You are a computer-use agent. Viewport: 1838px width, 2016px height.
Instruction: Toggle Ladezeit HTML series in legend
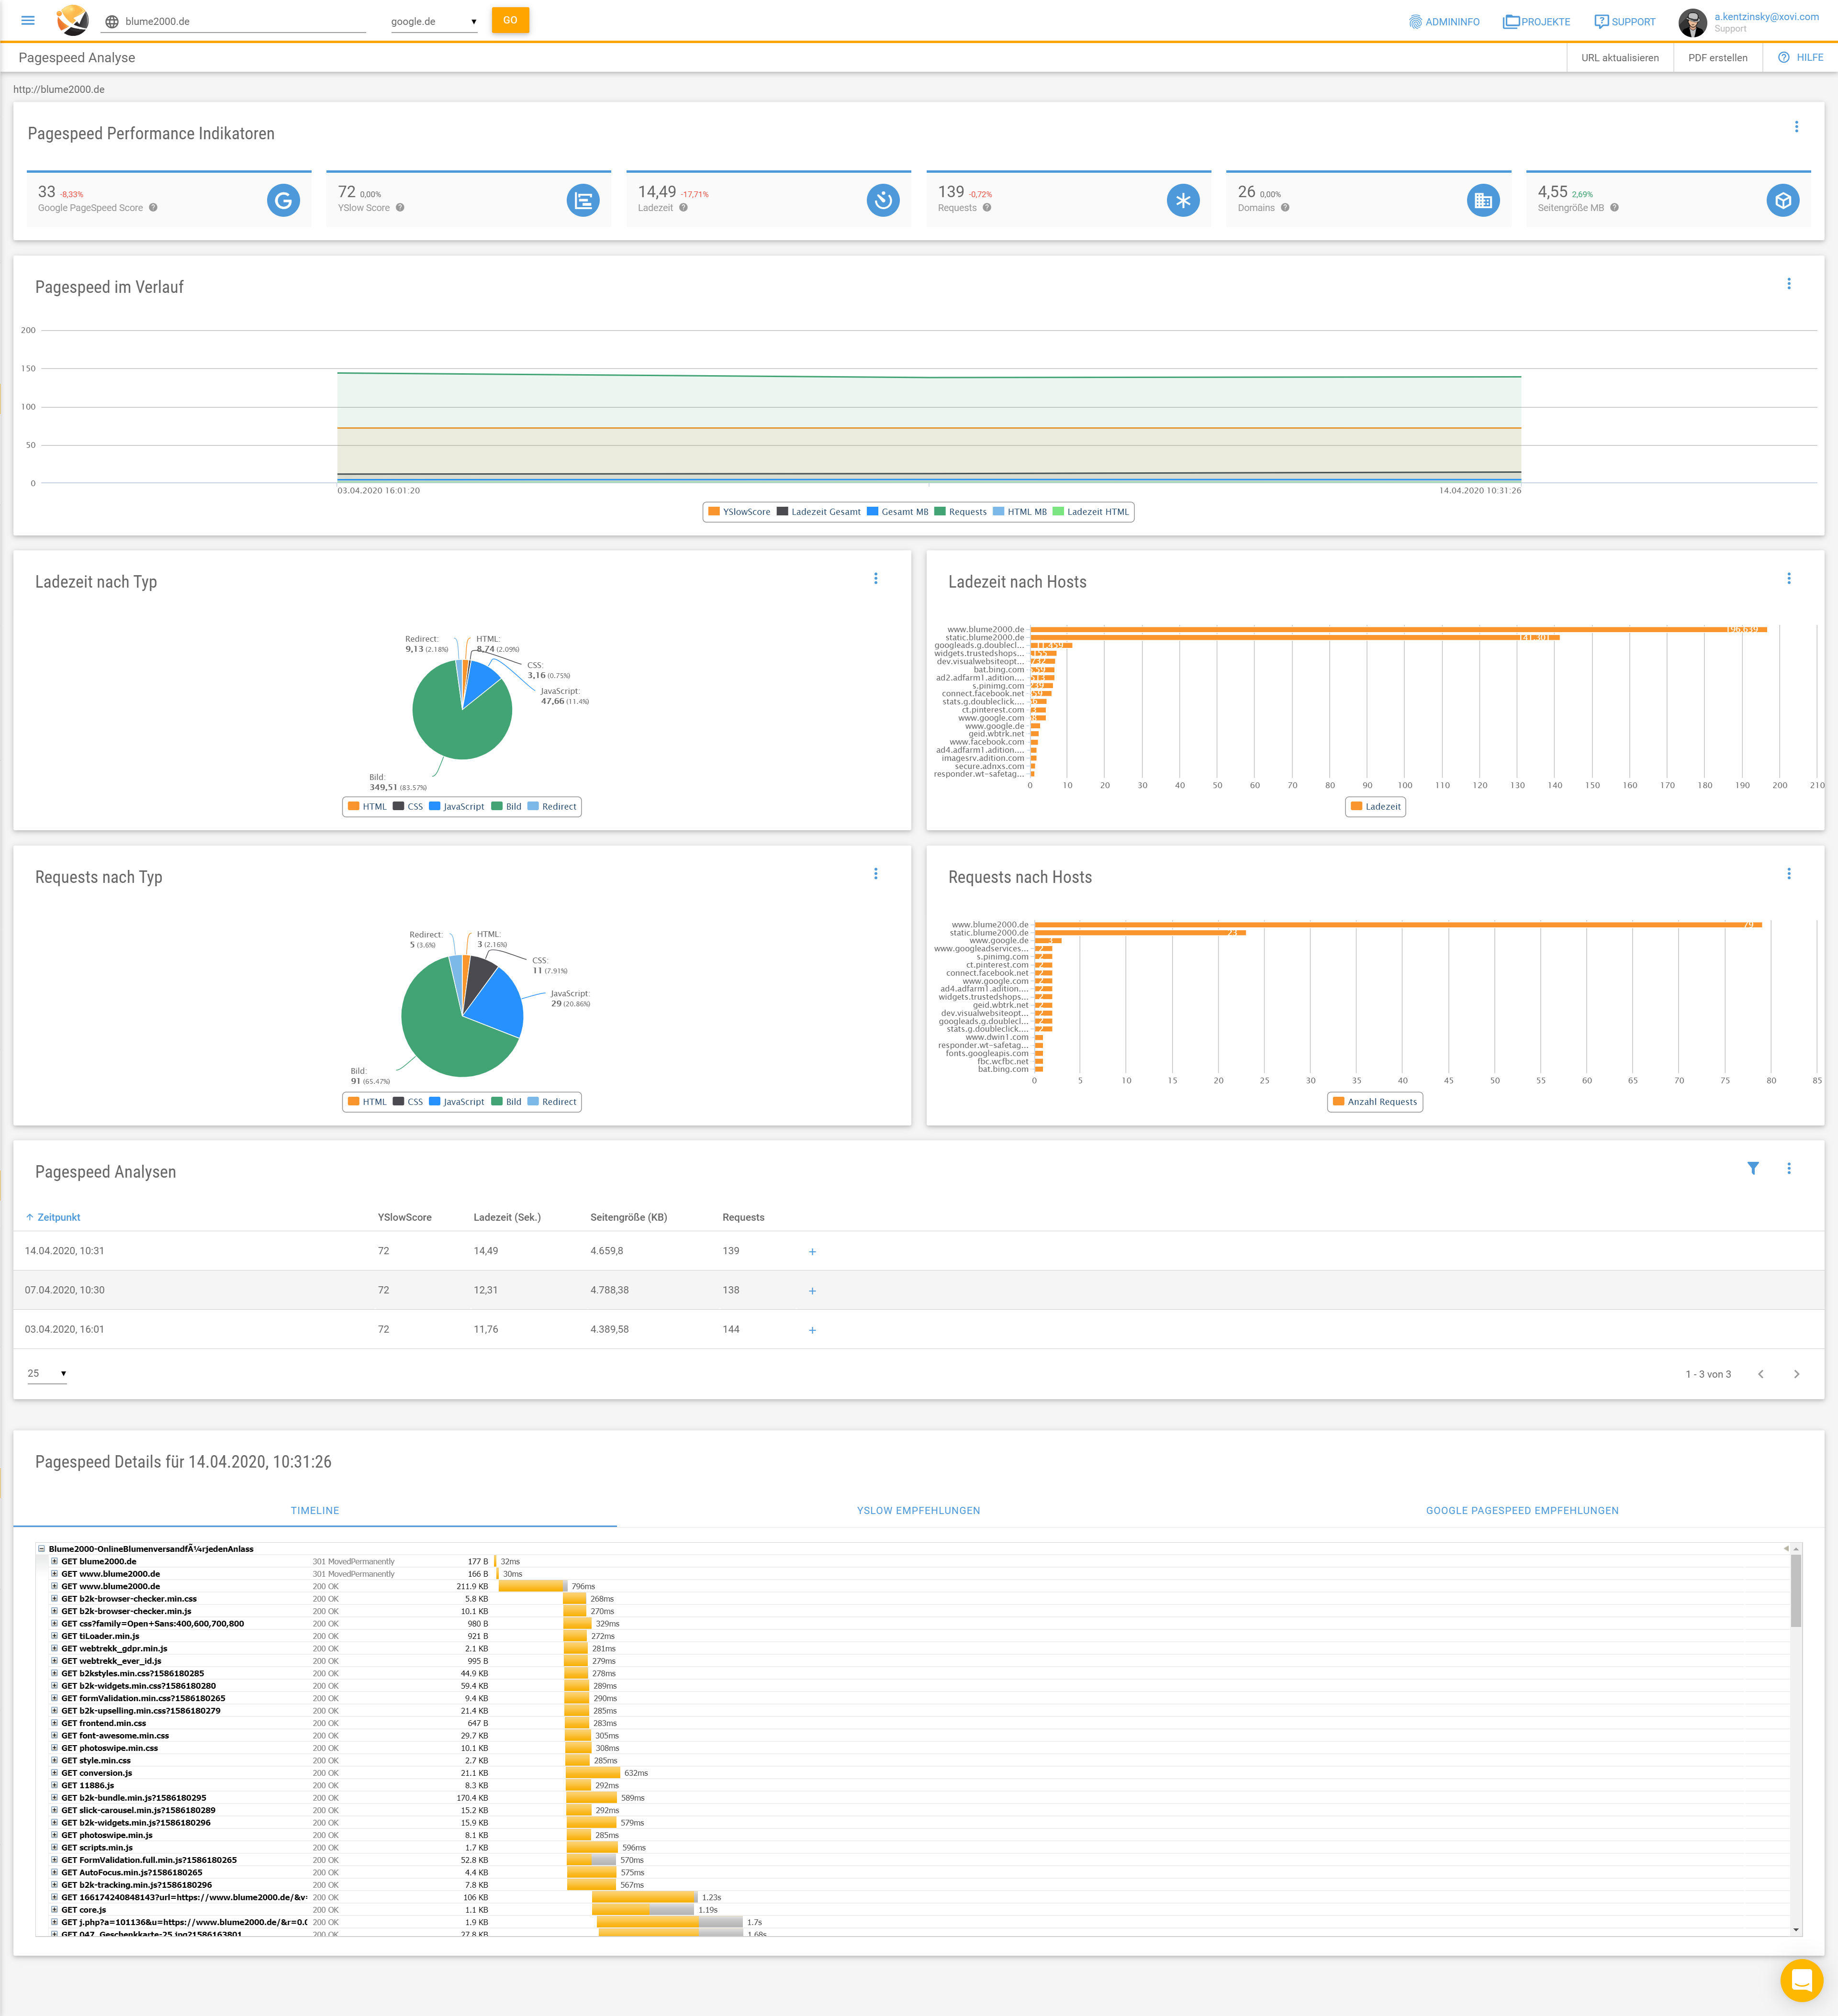click(1091, 512)
